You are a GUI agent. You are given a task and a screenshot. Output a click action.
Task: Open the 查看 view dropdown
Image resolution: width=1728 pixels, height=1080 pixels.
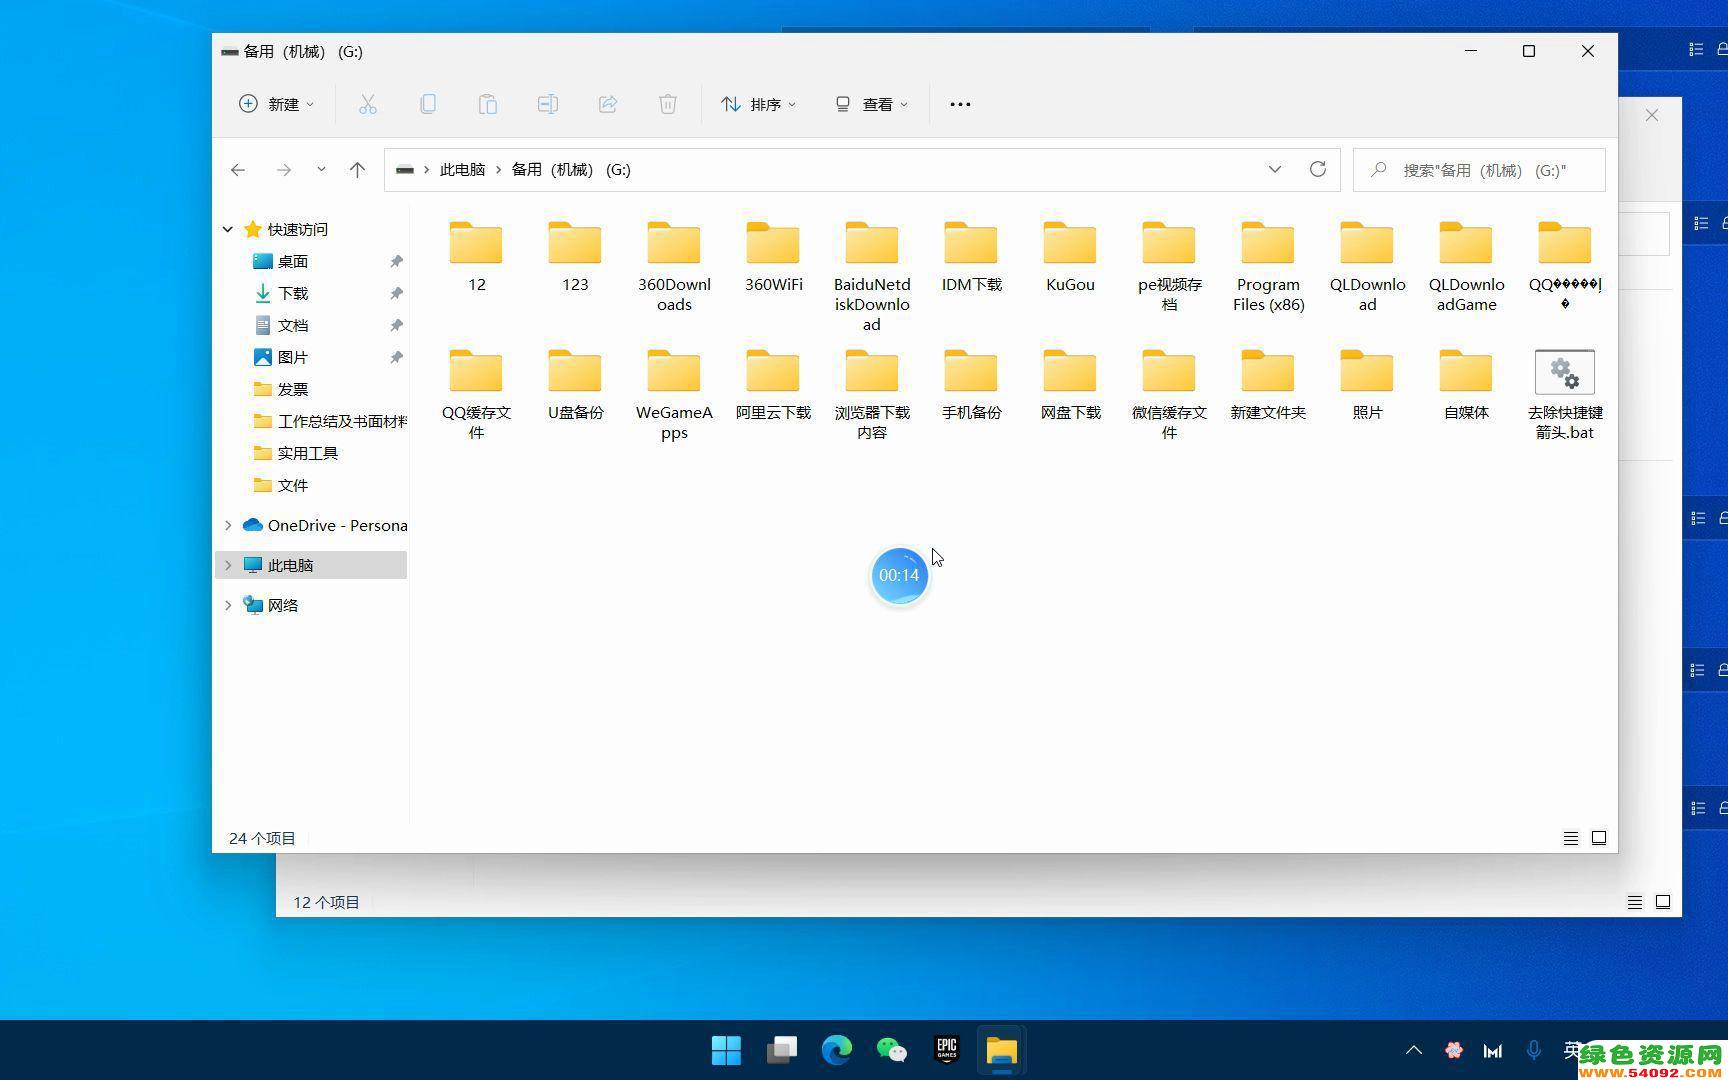(x=872, y=104)
